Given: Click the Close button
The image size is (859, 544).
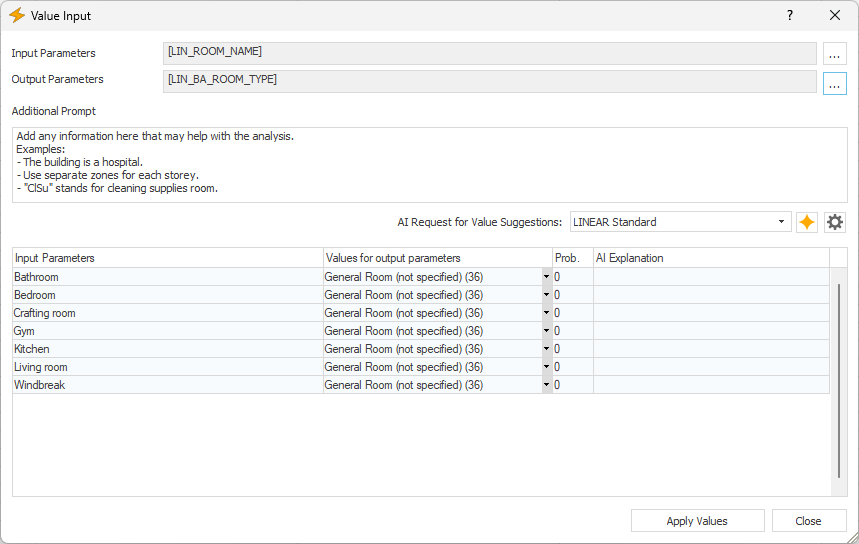Looking at the screenshot, I should click(809, 521).
